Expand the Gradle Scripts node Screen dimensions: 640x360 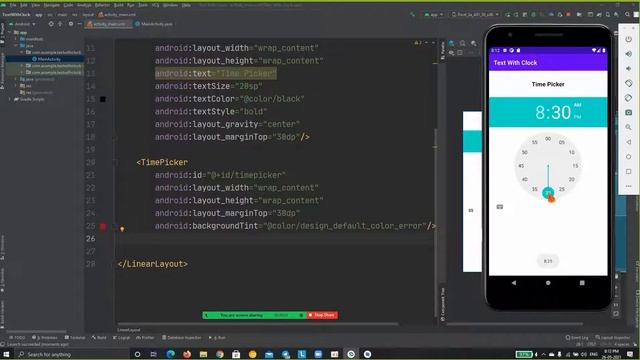[10, 99]
